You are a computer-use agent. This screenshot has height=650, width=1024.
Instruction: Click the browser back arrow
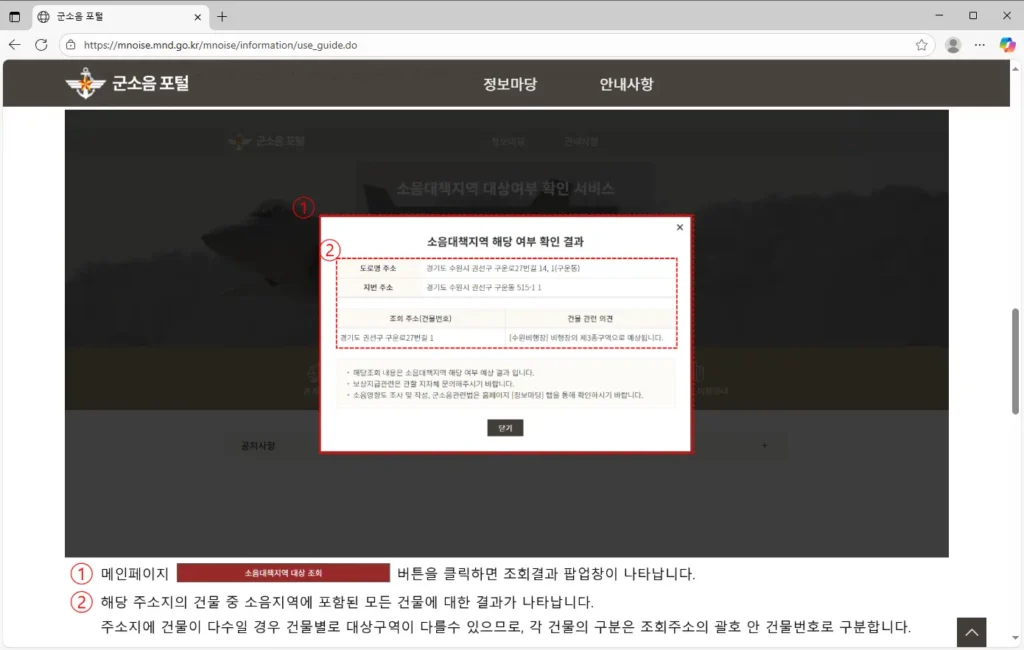15,45
